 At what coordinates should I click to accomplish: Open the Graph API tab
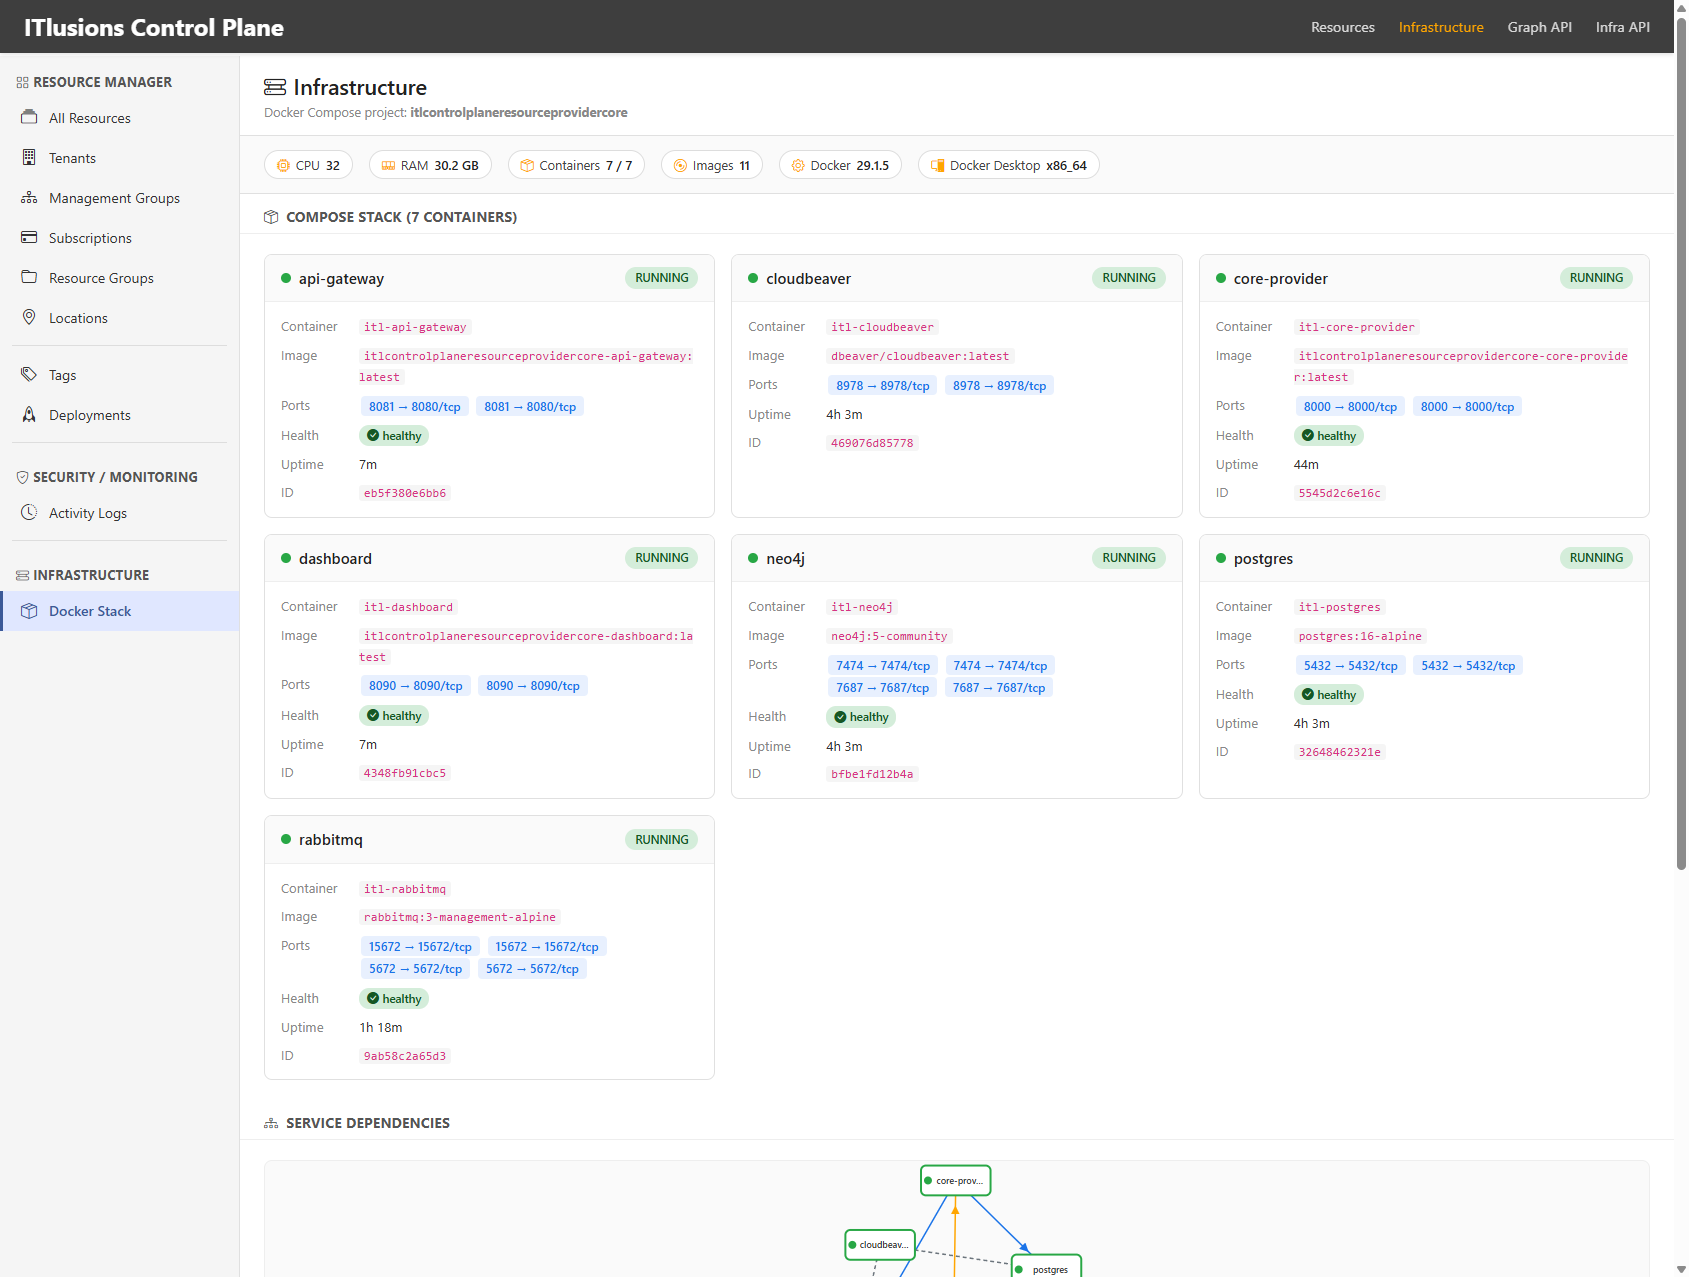click(1539, 27)
